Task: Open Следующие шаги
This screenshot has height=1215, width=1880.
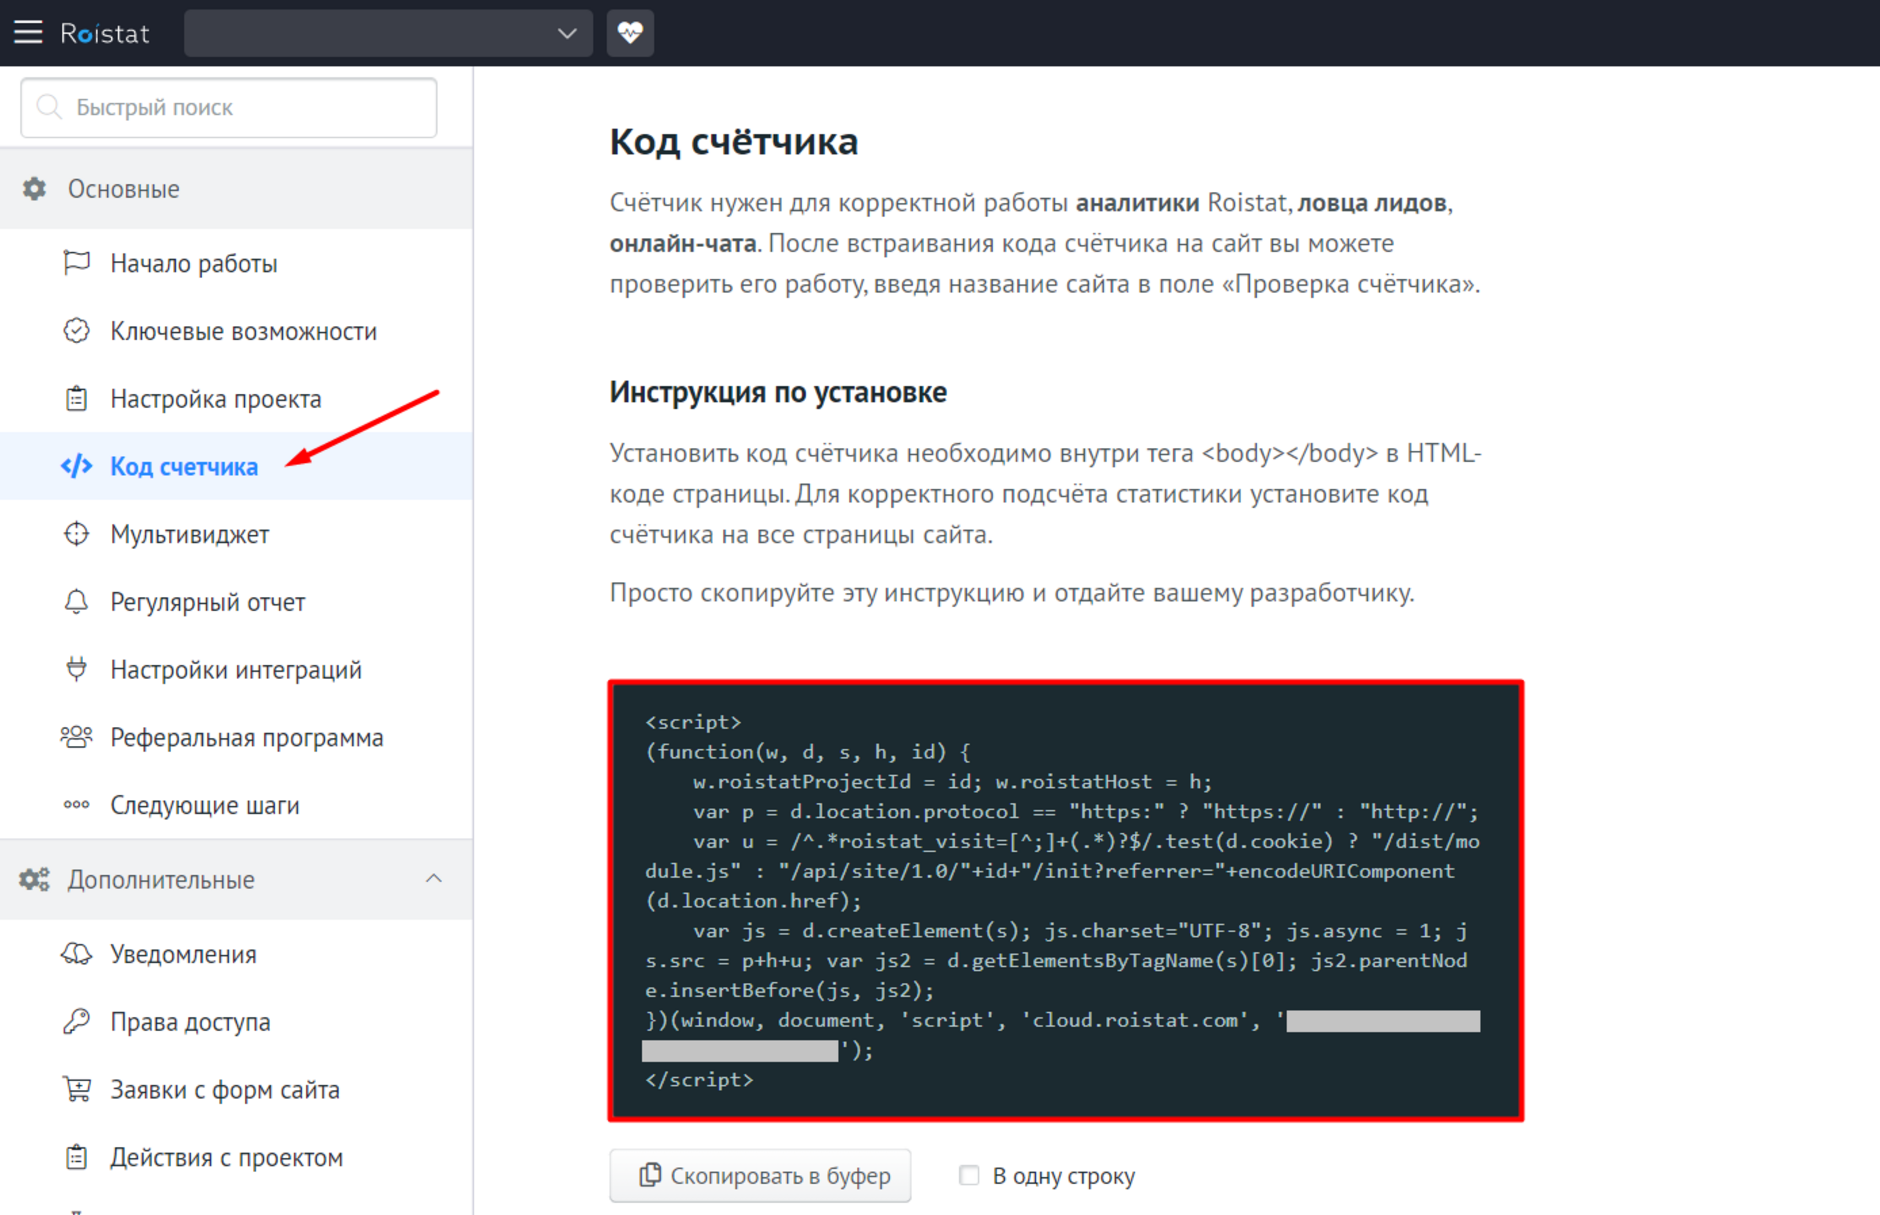Action: coord(205,805)
